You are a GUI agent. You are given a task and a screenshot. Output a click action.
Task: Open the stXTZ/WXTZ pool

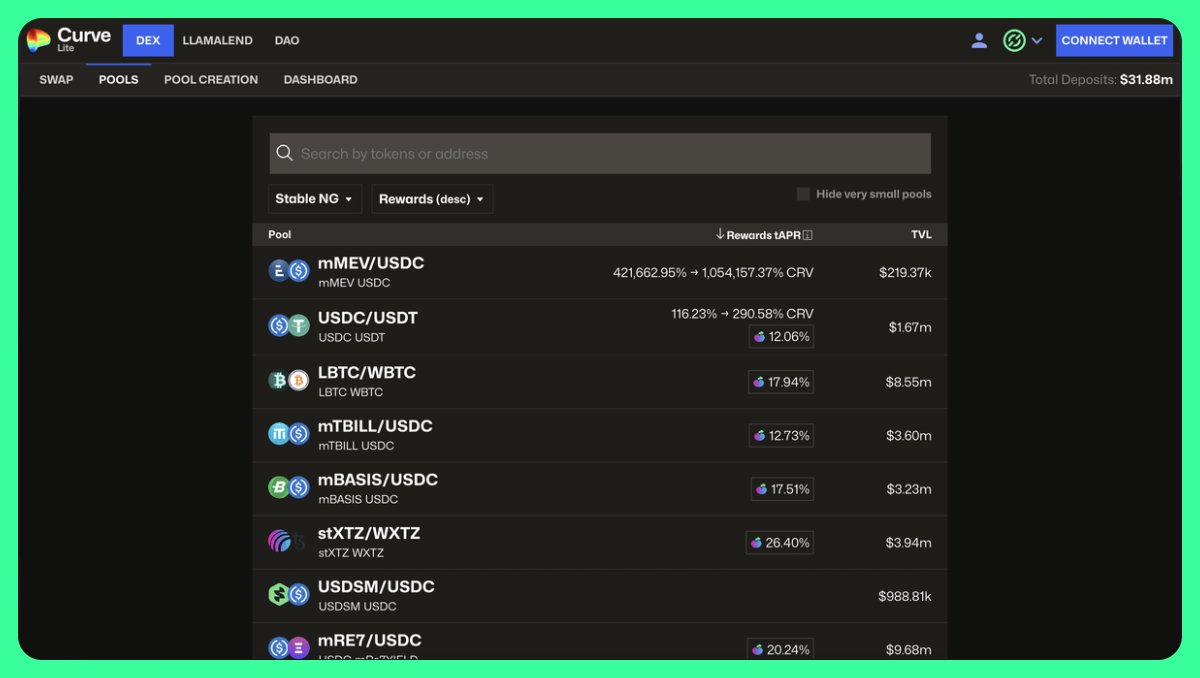pos(600,542)
